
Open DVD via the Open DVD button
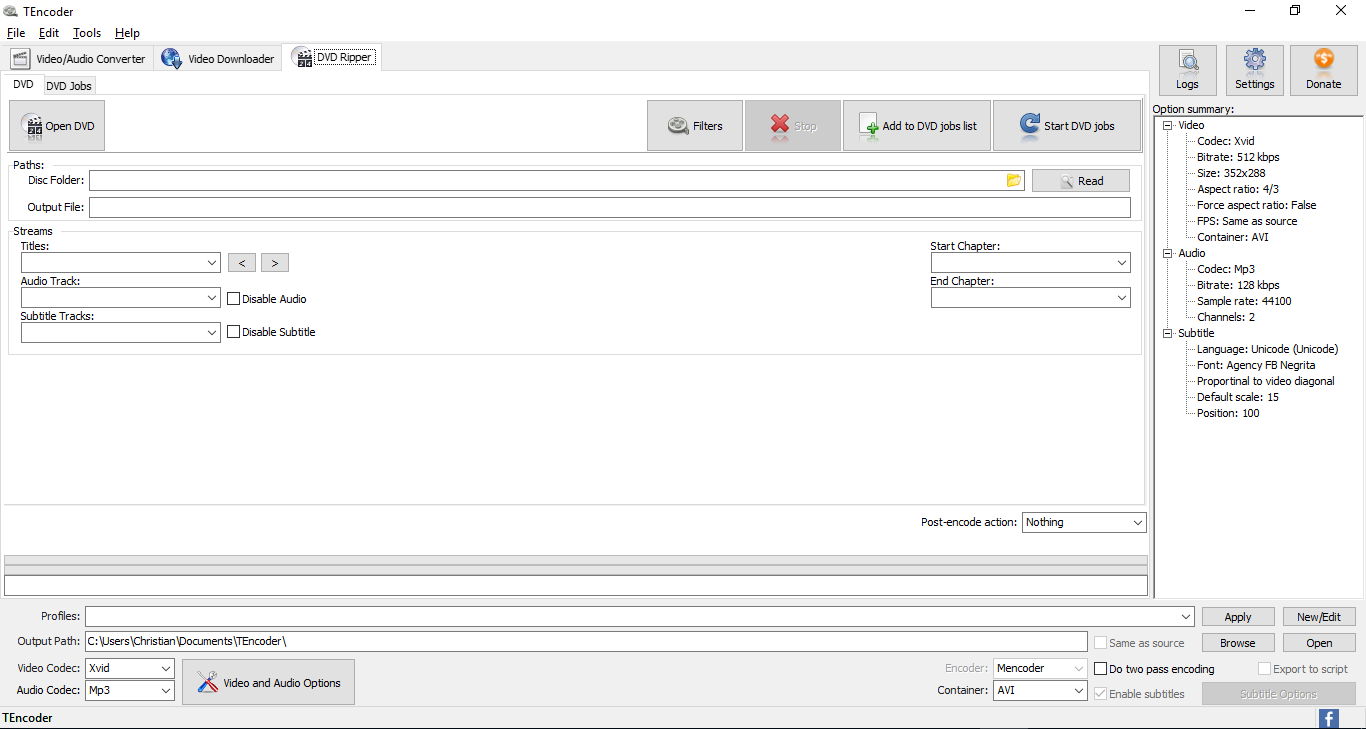tap(57, 126)
